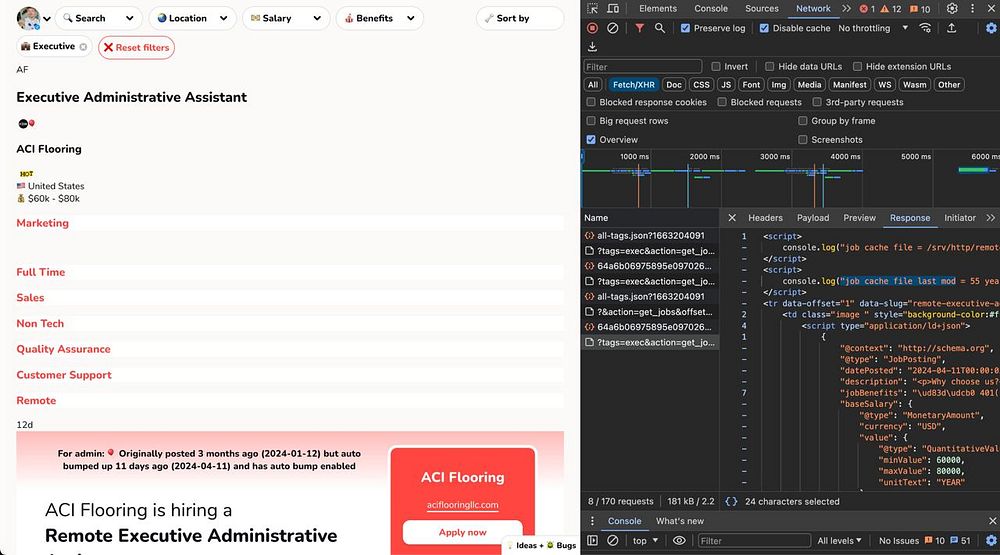Click the pretty print braces icon
Viewport: 1000px width, 555px height.
[x=731, y=501]
